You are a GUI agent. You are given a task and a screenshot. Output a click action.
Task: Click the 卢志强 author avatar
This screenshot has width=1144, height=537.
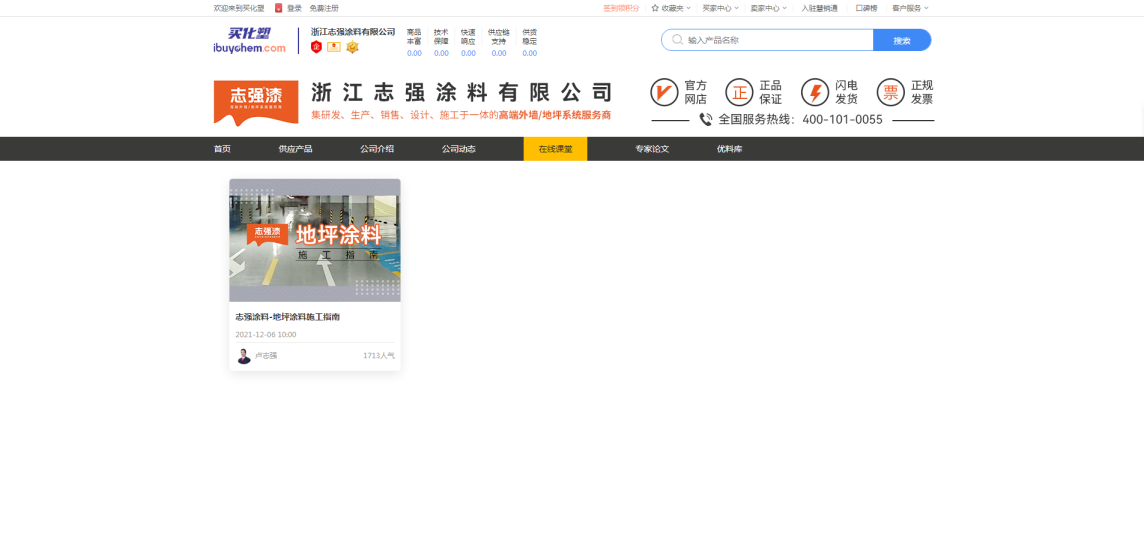click(244, 356)
